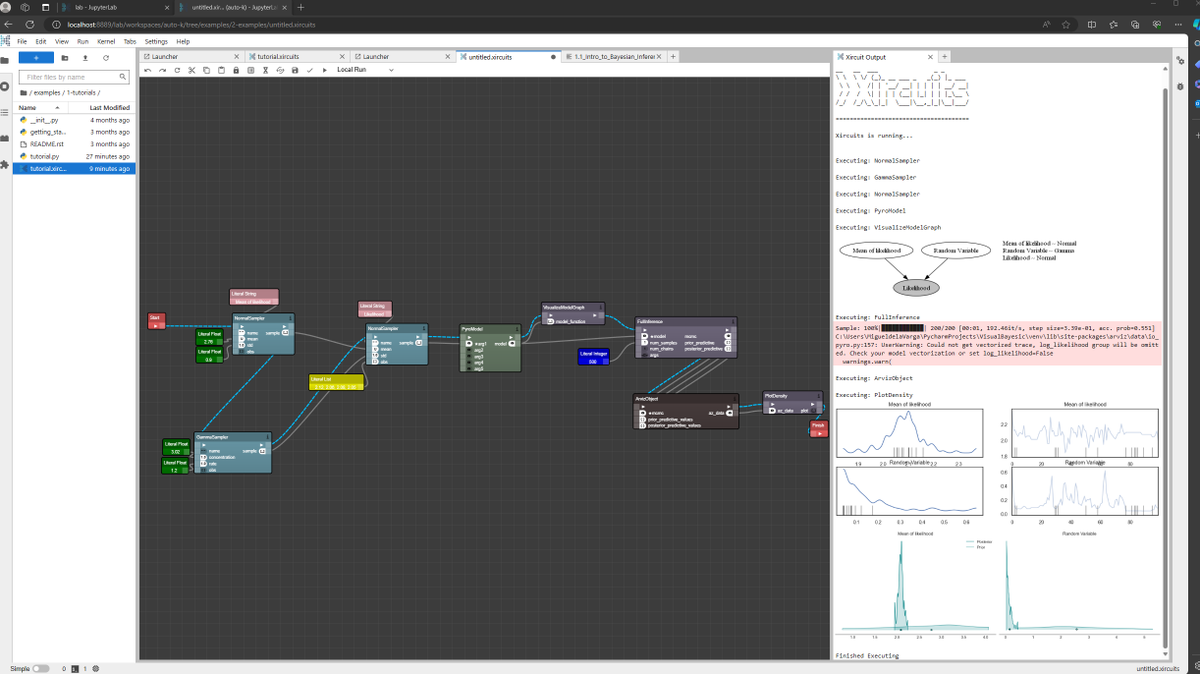The width and height of the screenshot is (1200, 674).
Task: Open Extension Manager puzzle icon
Action: [x=5, y=163]
